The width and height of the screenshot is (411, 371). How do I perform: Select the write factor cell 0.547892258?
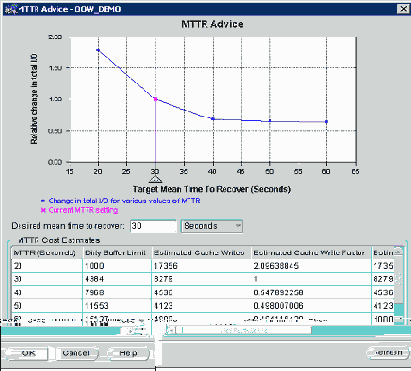pos(311,292)
